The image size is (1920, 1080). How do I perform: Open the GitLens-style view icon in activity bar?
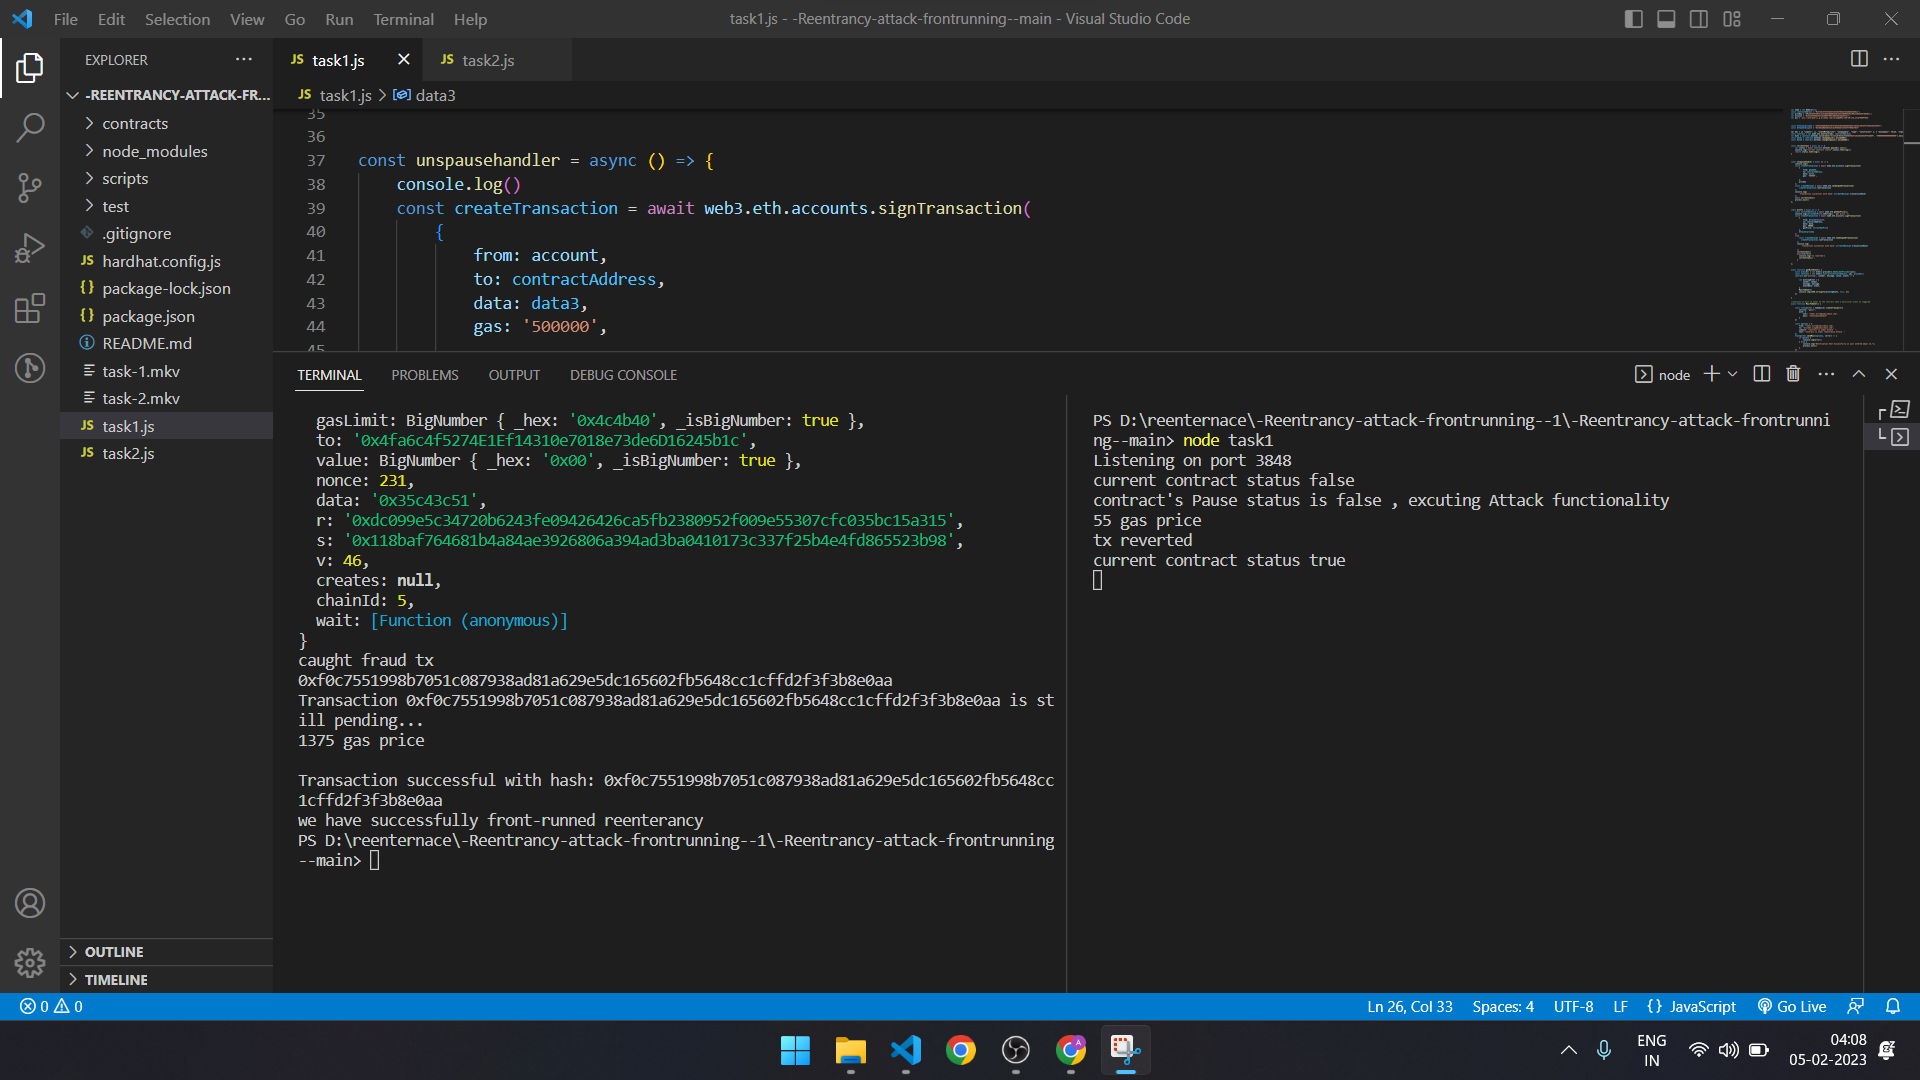pyautogui.click(x=30, y=368)
